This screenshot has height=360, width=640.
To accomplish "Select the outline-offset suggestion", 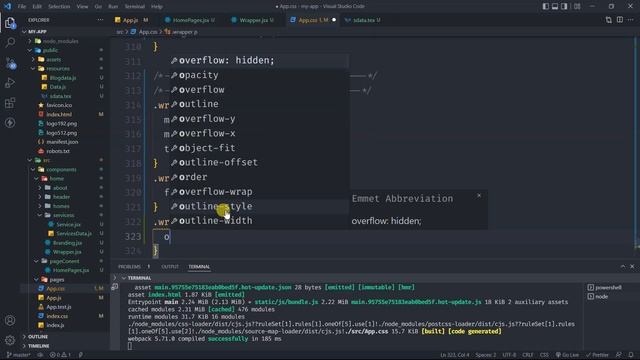I will point(260,162).
